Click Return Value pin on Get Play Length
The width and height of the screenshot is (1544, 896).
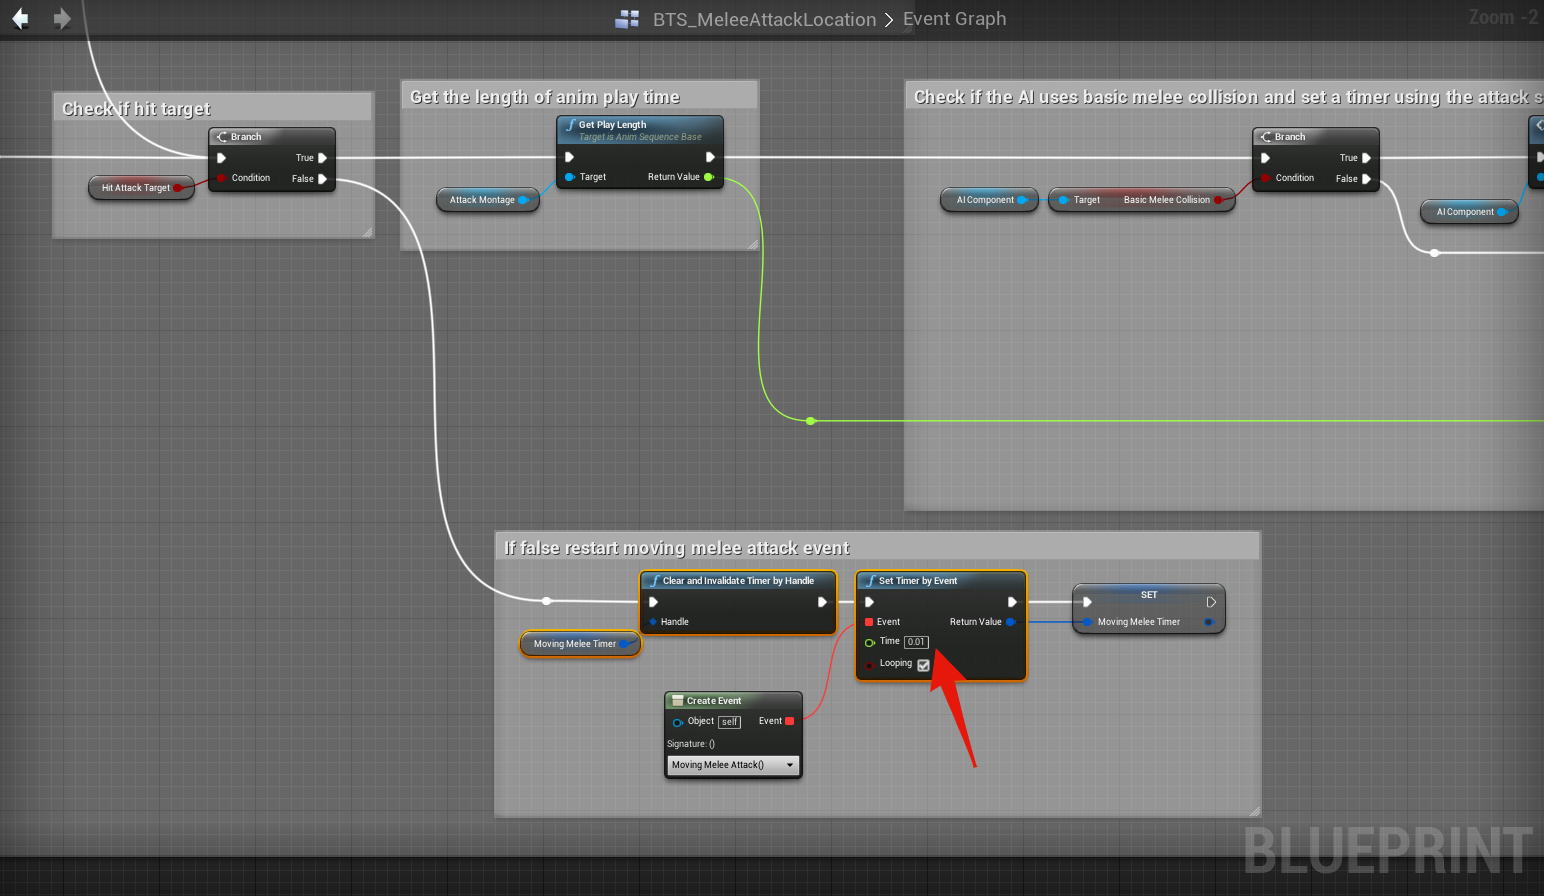(709, 177)
